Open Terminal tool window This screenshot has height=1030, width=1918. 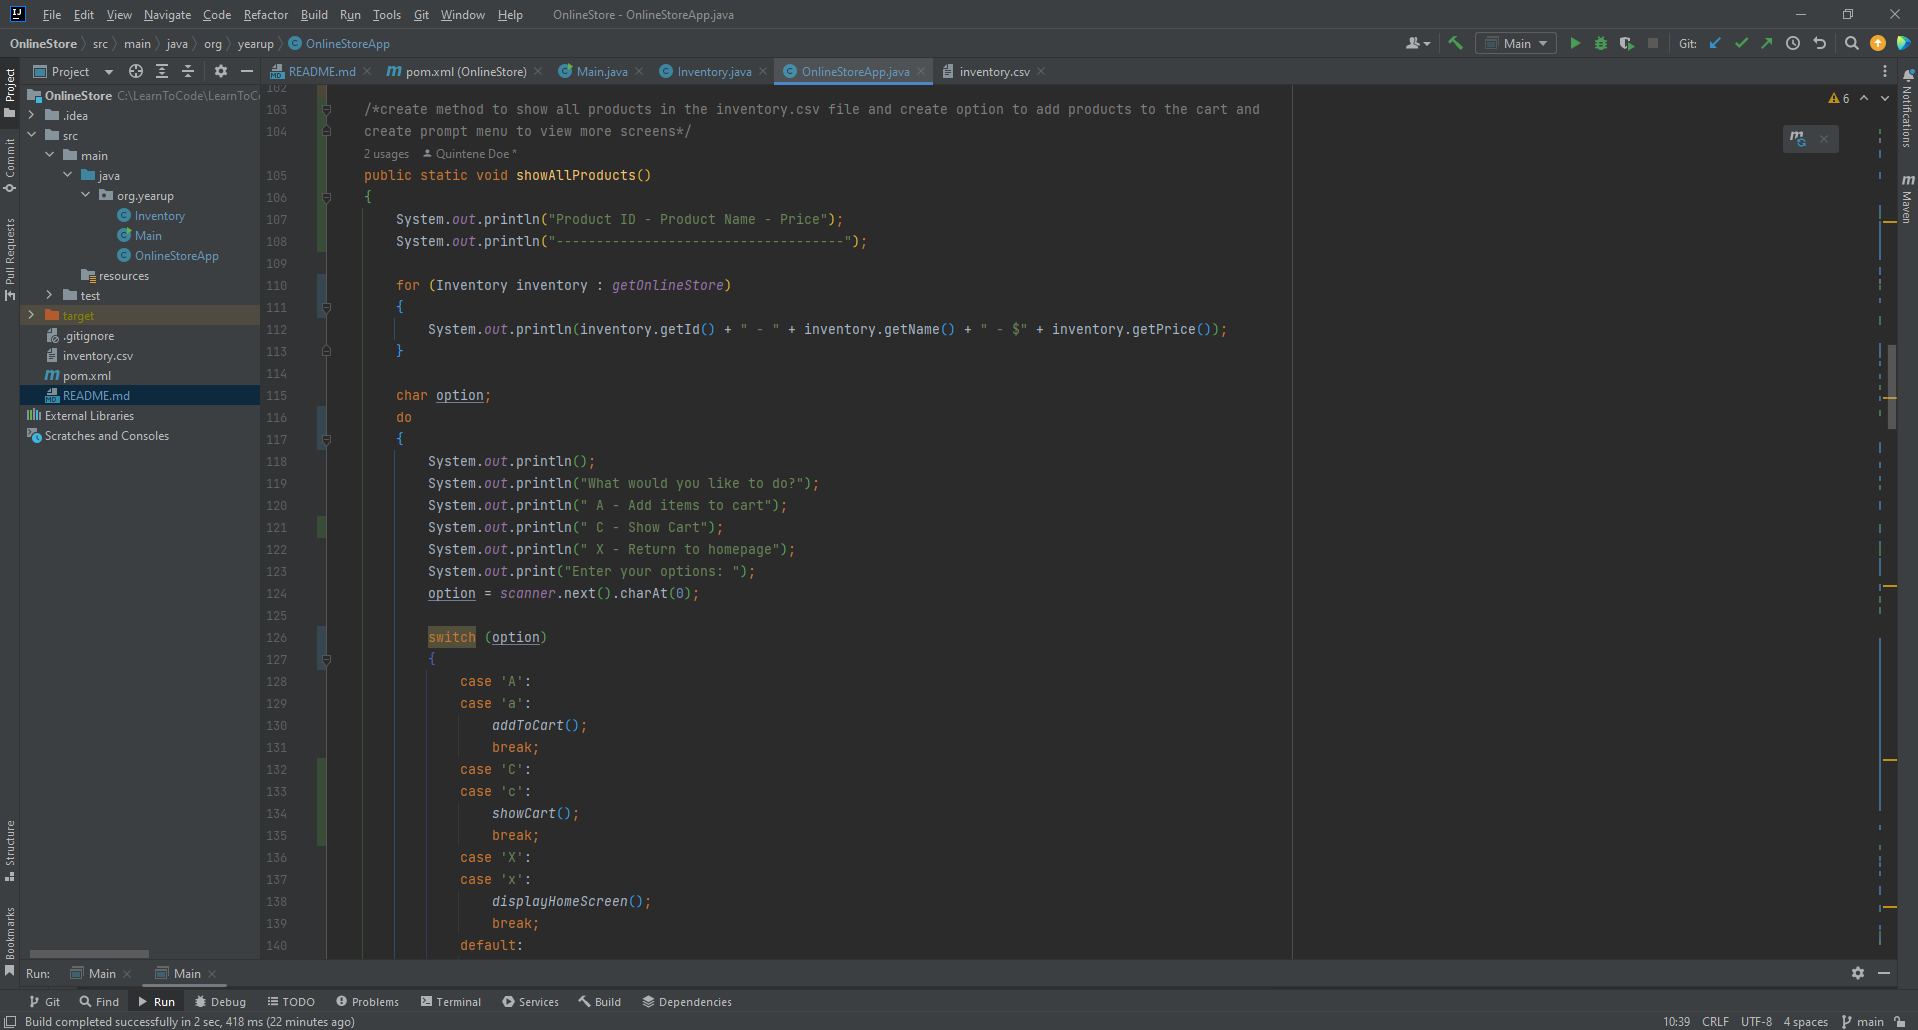pos(450,1001)
